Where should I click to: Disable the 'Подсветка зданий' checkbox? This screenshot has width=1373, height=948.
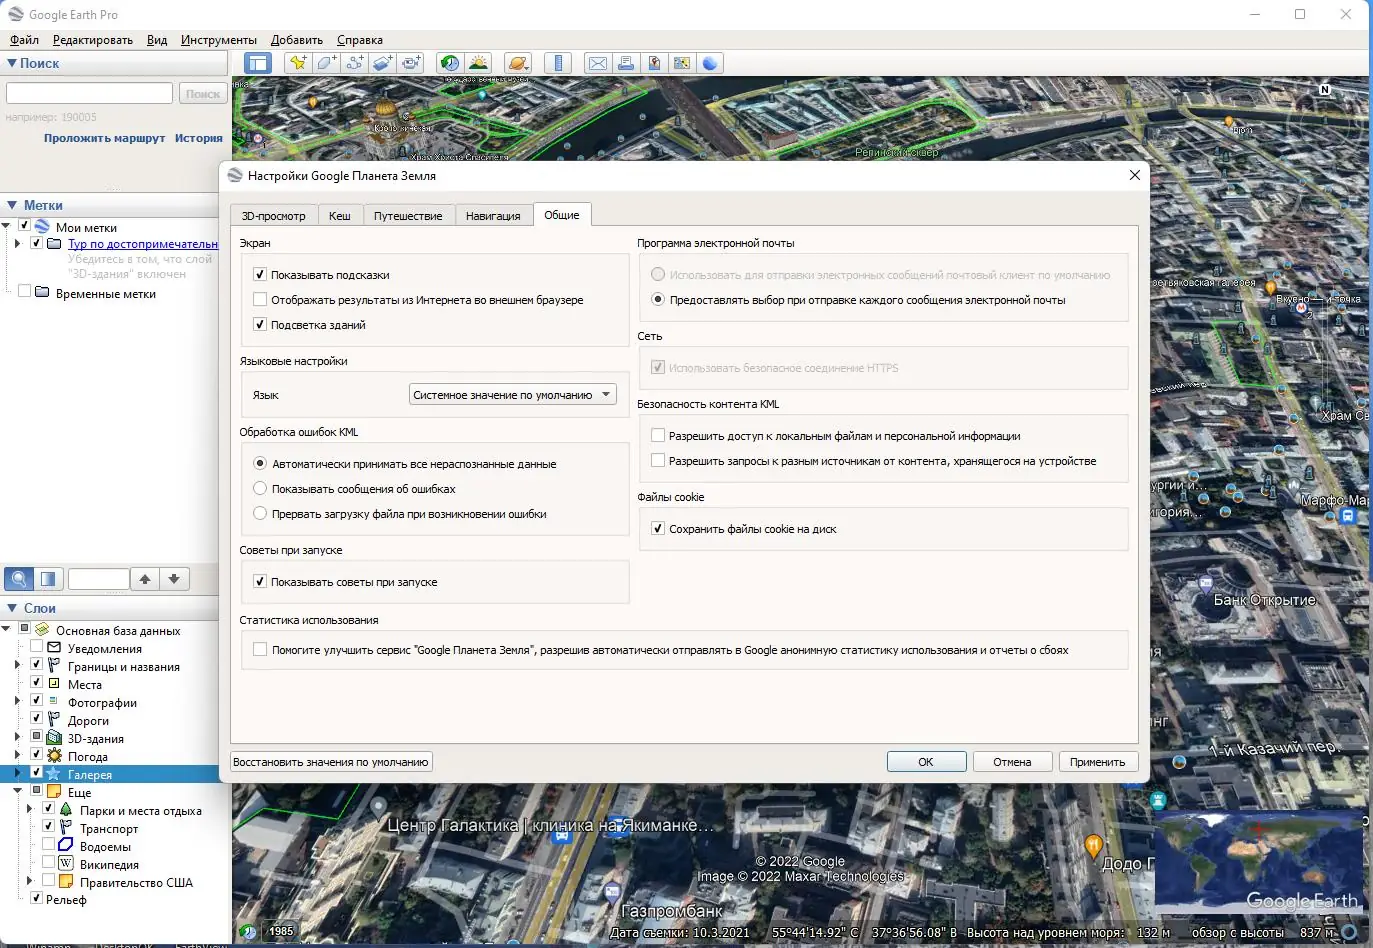point(260,325)
